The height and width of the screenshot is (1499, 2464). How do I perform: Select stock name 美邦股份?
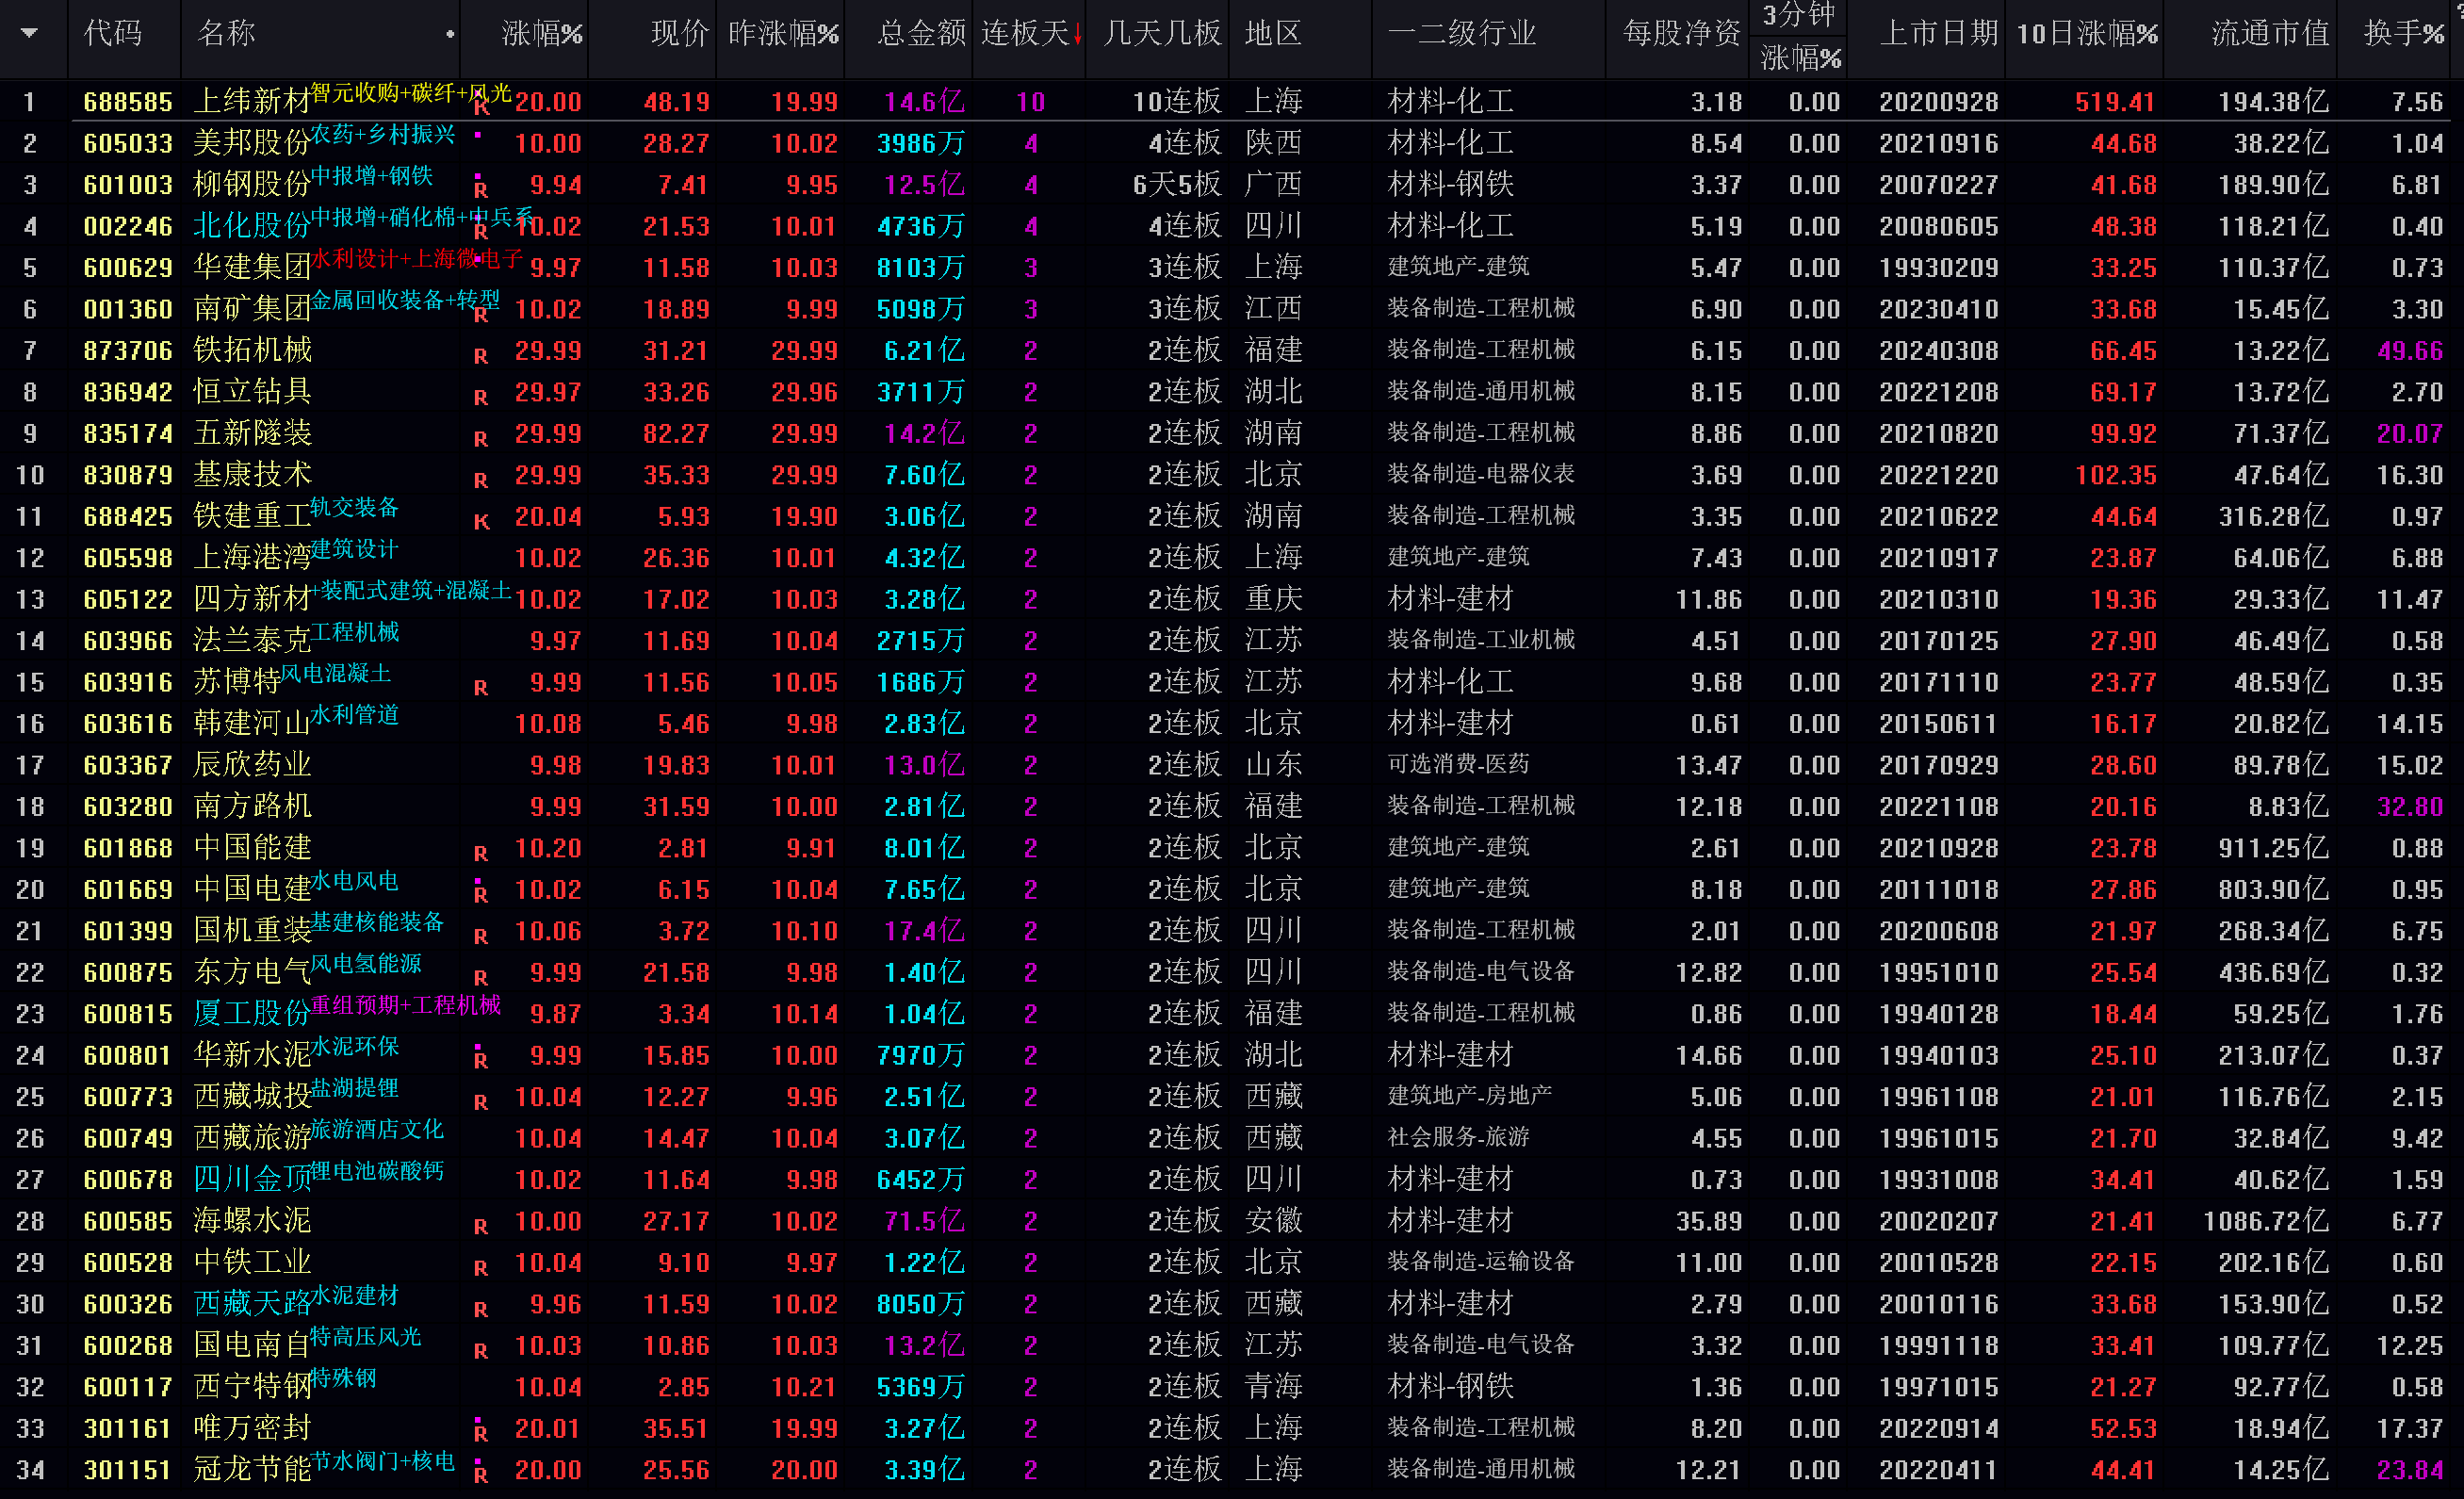coord(252,143)
